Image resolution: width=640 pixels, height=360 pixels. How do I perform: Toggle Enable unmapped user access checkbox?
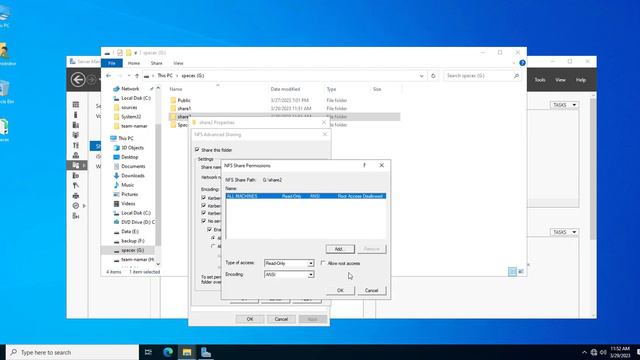pyautogui.click(x=210, y=229)
